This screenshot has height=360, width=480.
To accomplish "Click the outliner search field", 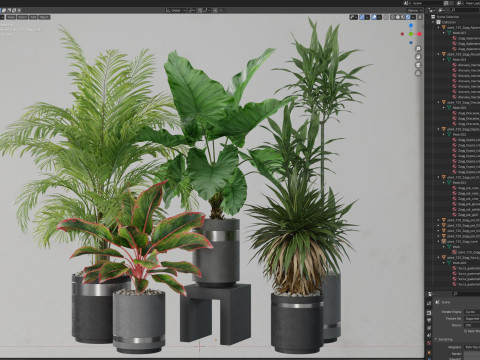I will [465, 10].
